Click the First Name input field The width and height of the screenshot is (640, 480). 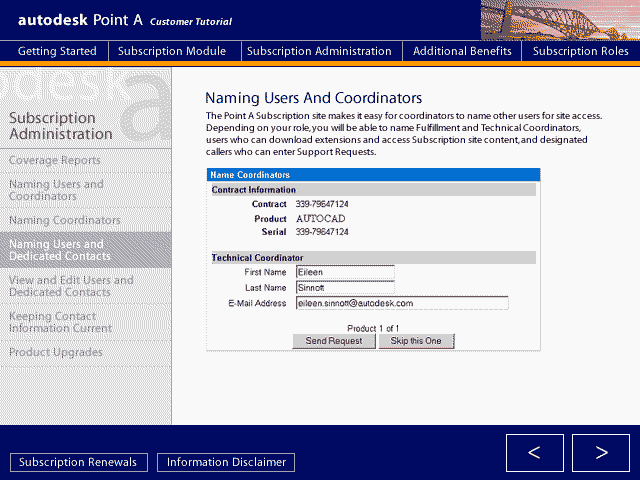click(345, 272)
